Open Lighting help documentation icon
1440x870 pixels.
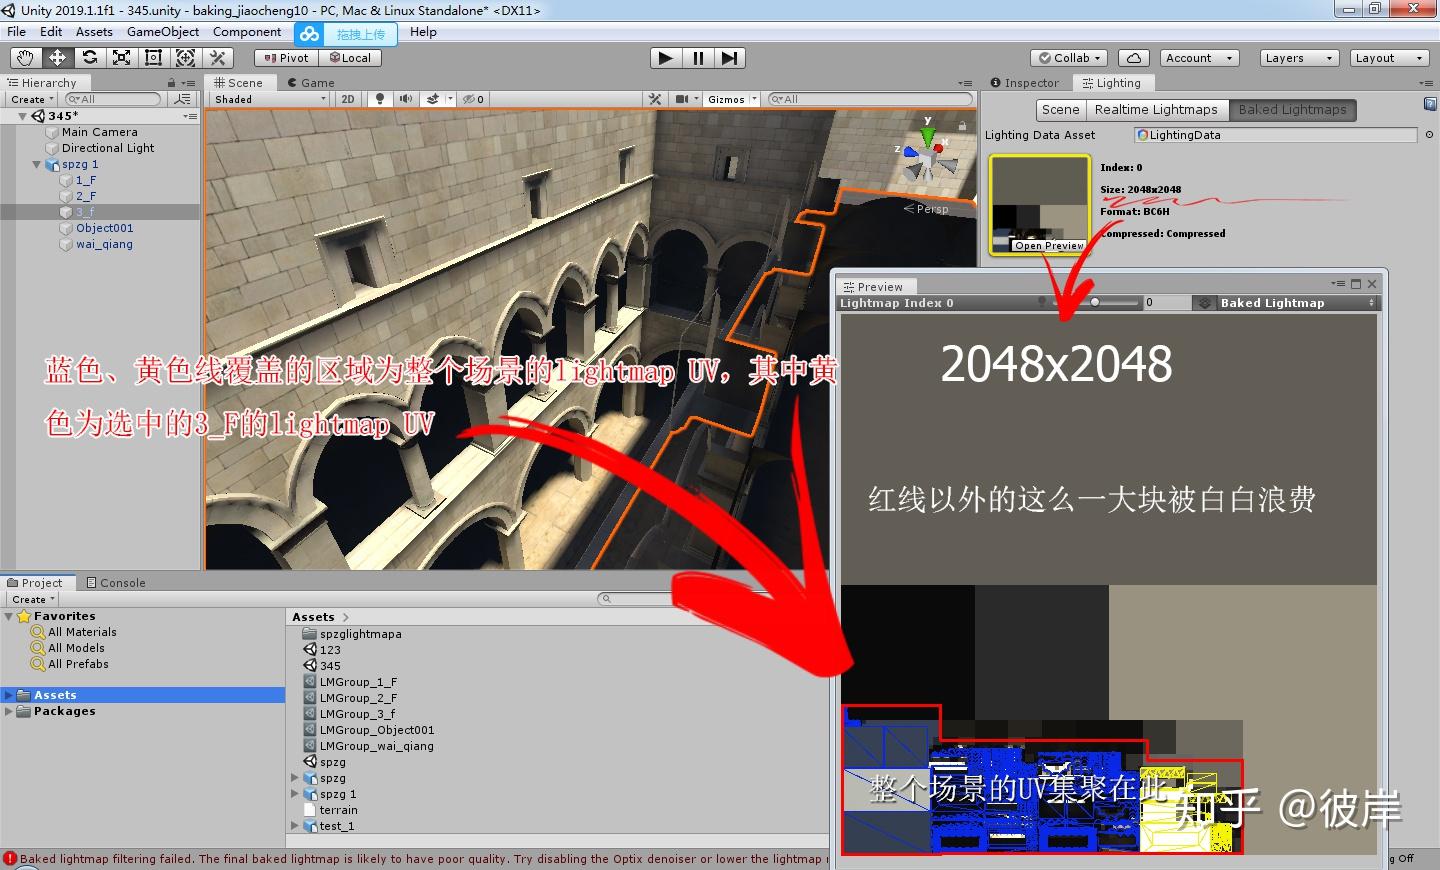tap(1430, 104)
